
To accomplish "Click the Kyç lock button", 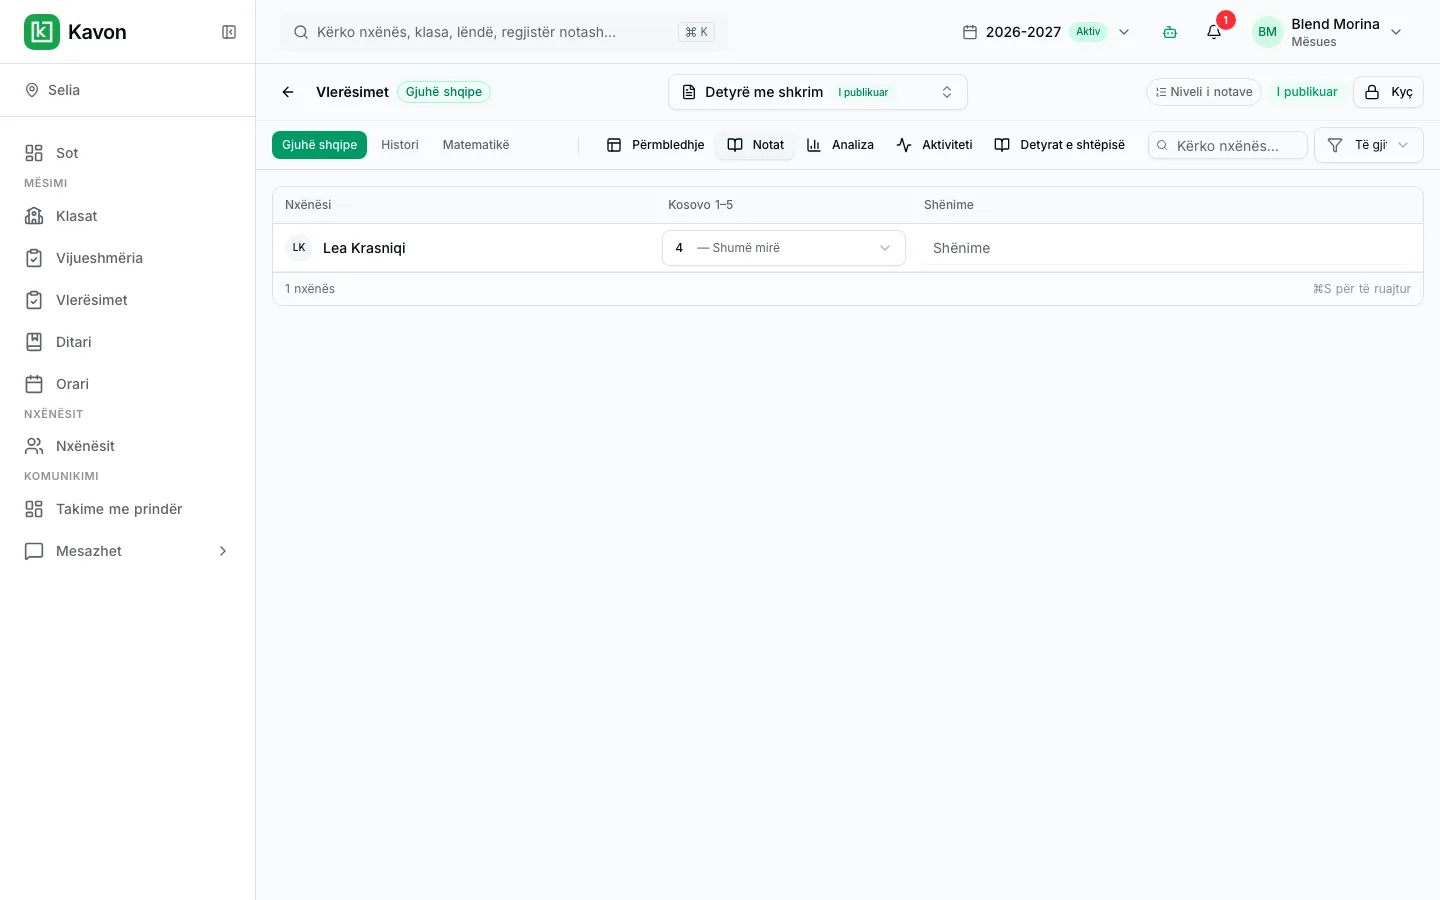I will click(1388, 92).
